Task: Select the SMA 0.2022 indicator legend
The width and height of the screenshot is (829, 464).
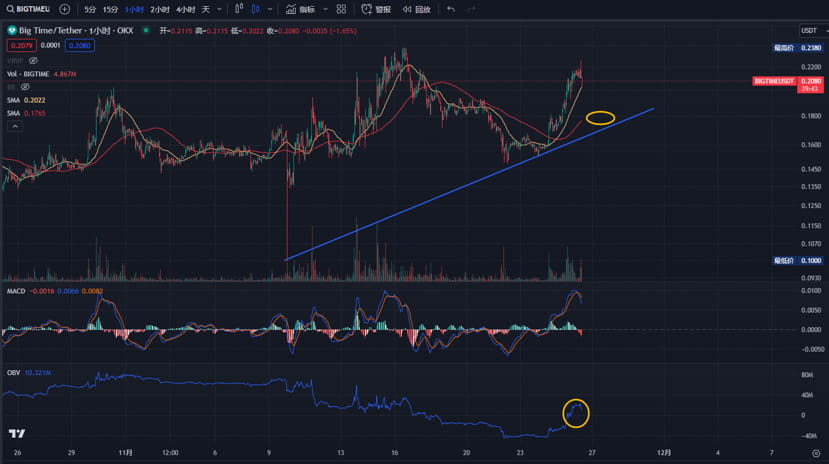Action: tap(26, 100)
